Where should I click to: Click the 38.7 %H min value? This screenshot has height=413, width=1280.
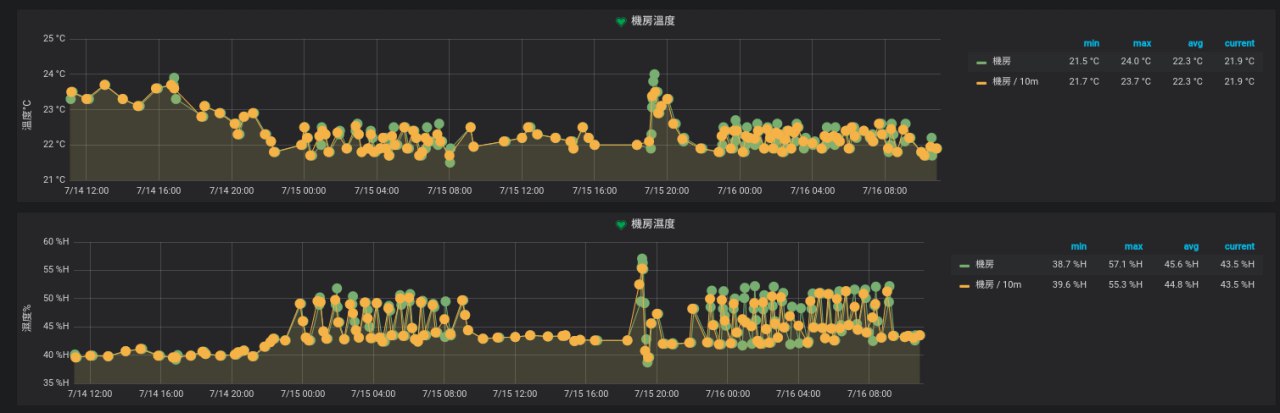pyautogui.click(x=1069, y=265)
